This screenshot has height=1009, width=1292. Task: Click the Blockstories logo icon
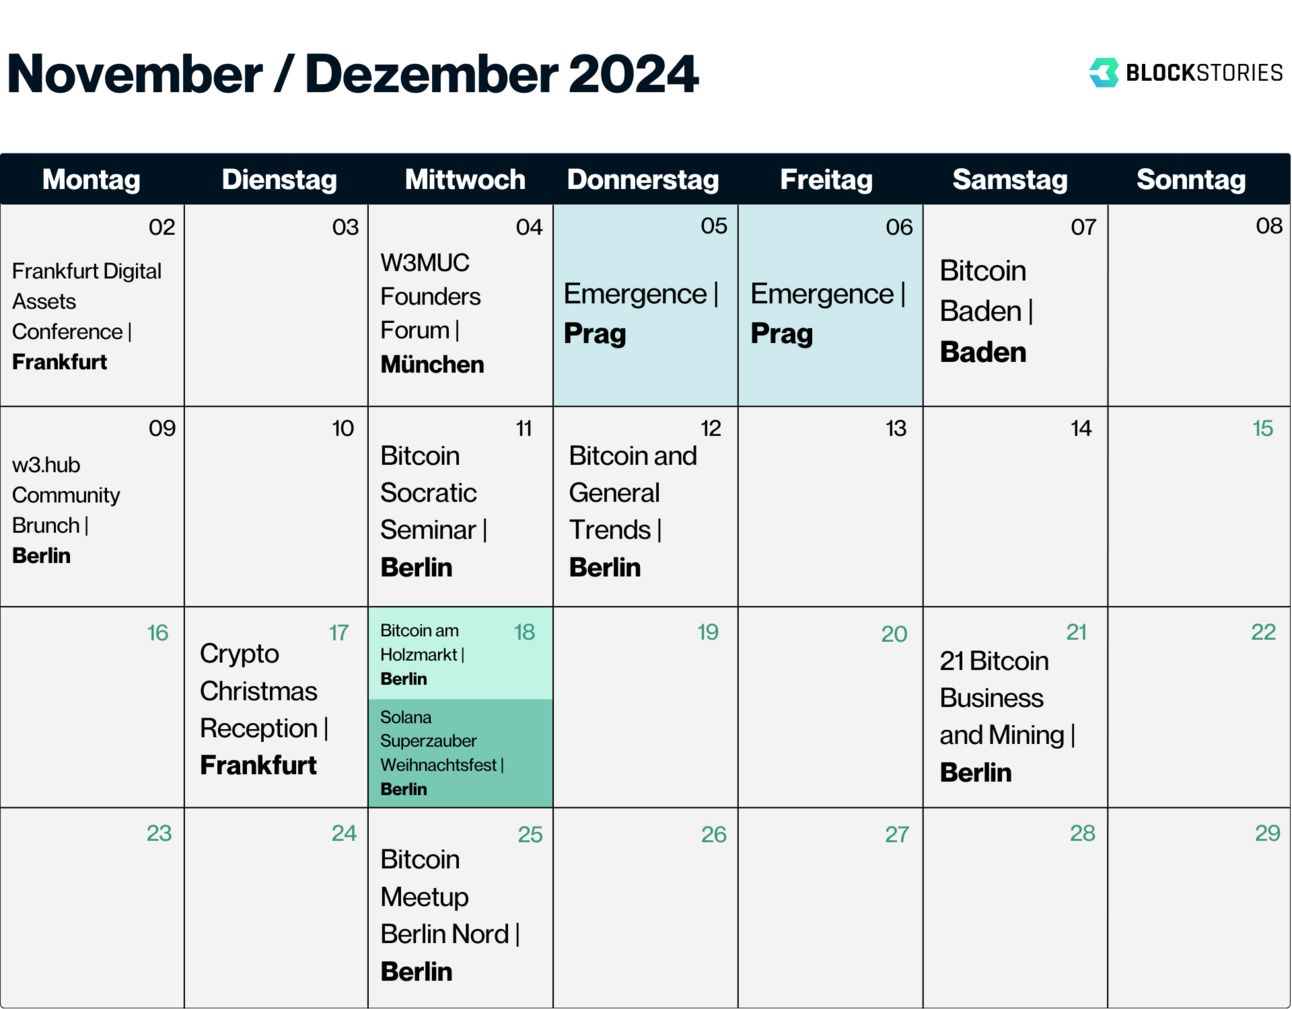coord(1104,72)
